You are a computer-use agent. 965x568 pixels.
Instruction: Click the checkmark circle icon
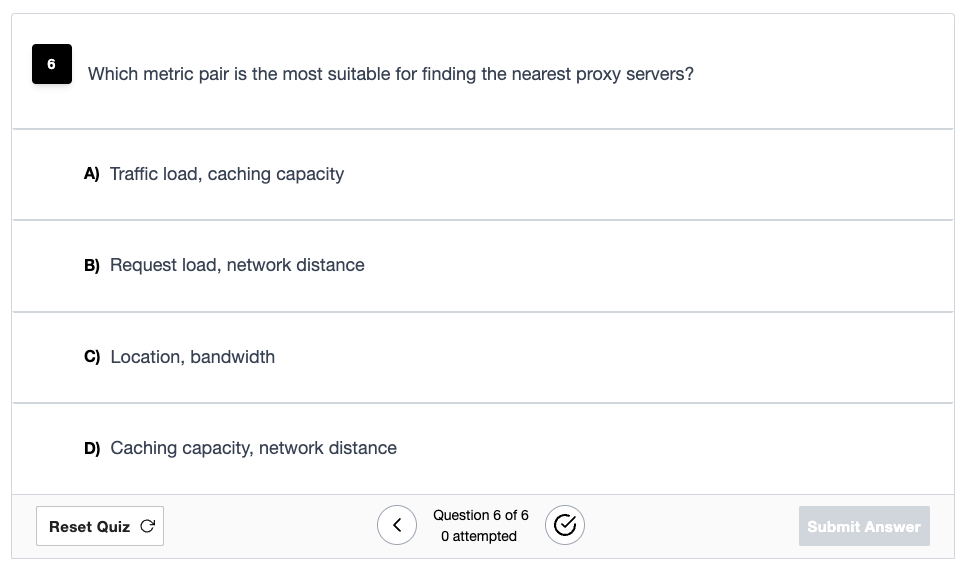point(564,526)
